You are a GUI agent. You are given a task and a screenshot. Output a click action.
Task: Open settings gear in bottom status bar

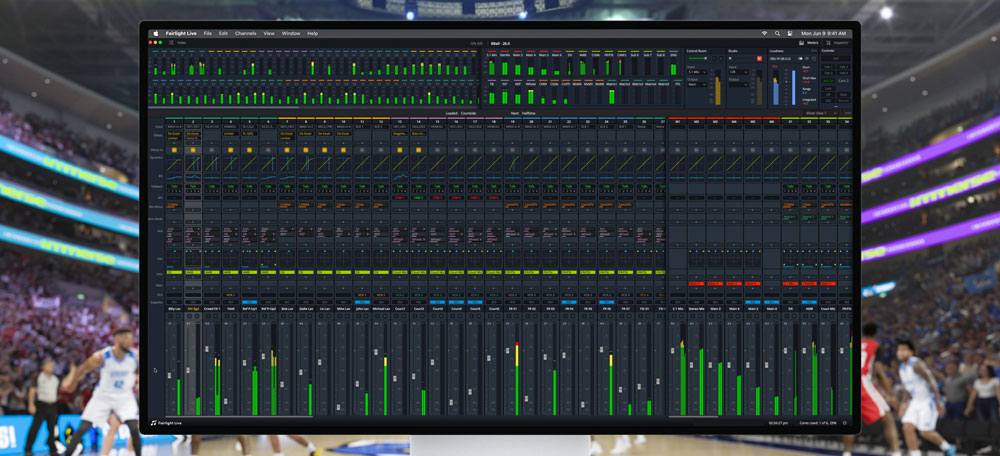click(844, 422)
